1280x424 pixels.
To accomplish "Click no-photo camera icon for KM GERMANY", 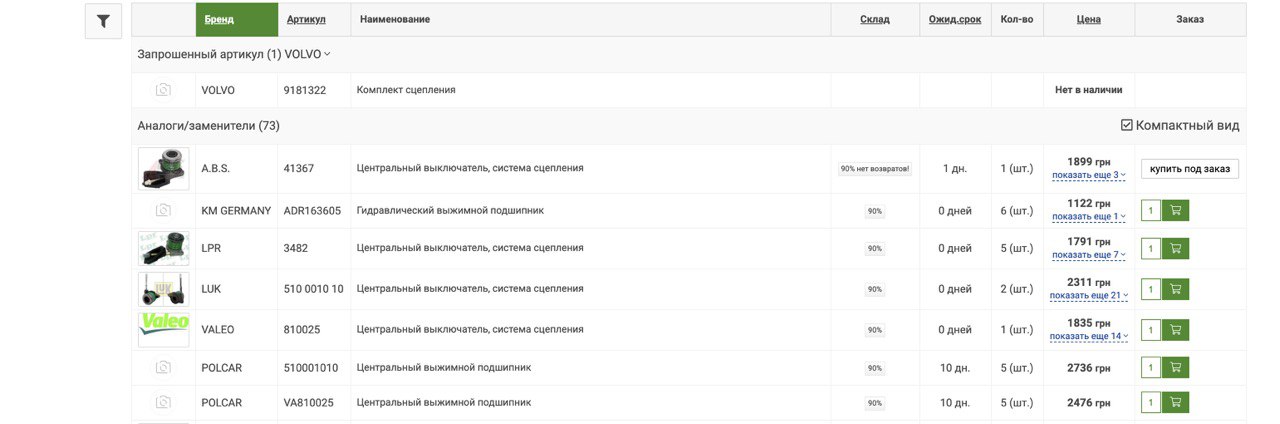I will (x=163, y=211).
